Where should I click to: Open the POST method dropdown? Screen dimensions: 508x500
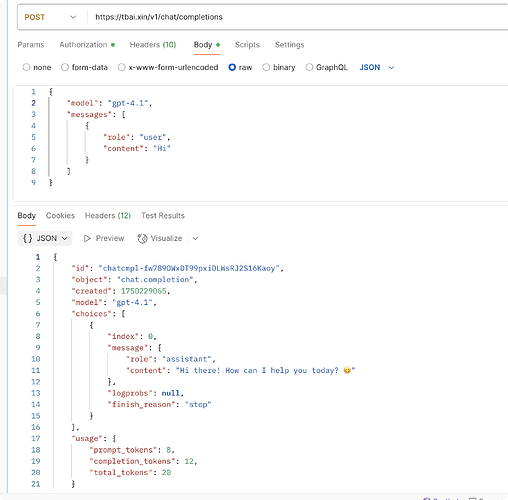[51, 17]
